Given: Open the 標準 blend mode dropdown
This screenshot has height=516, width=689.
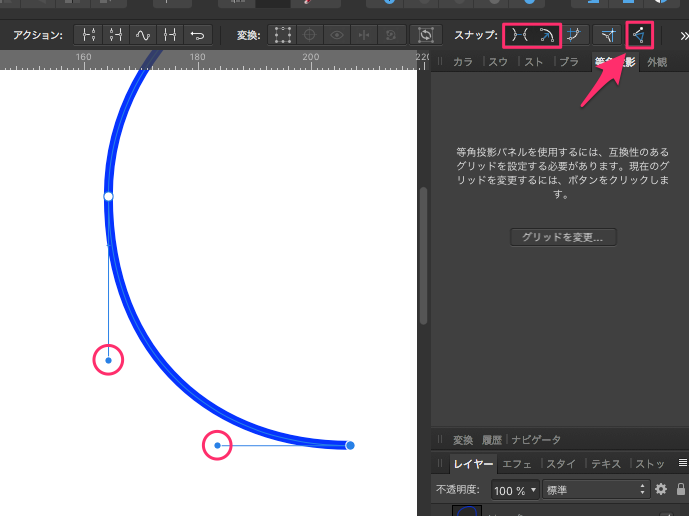Looking at the screenshot, I should pyautogui.click(x=597, y=490).
